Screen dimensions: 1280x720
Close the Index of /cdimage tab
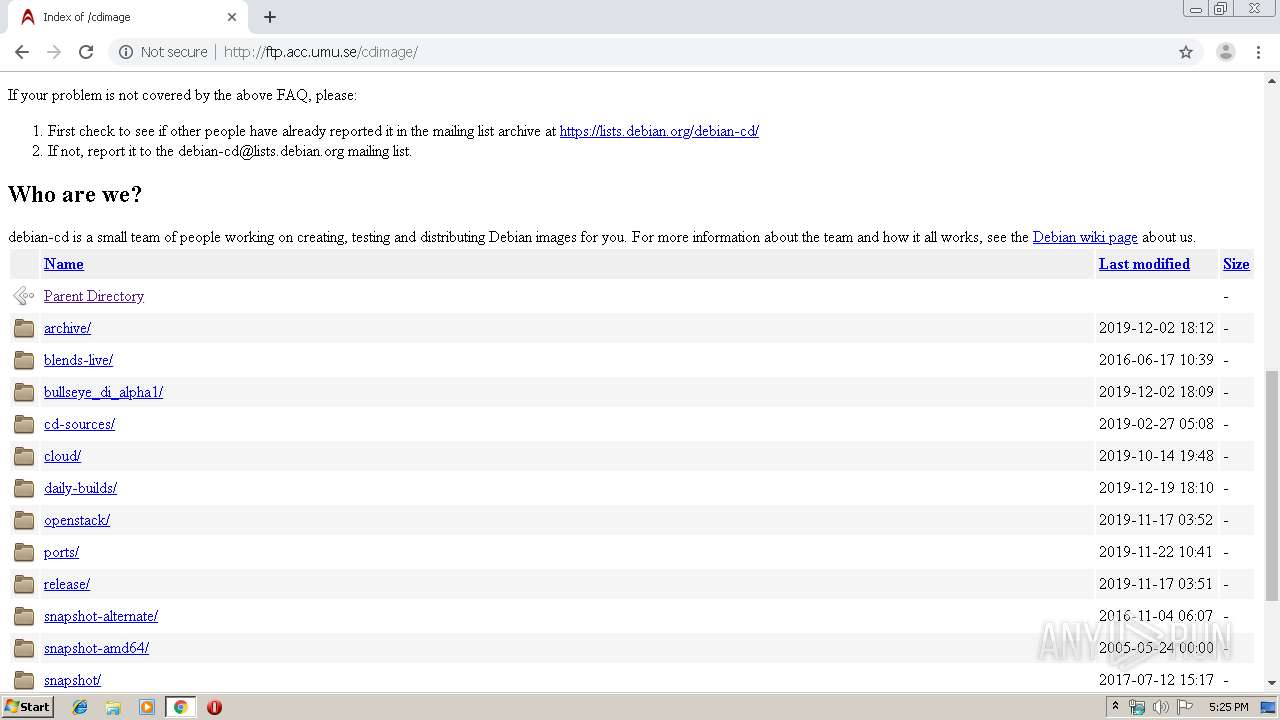click(x=232, y=17)
